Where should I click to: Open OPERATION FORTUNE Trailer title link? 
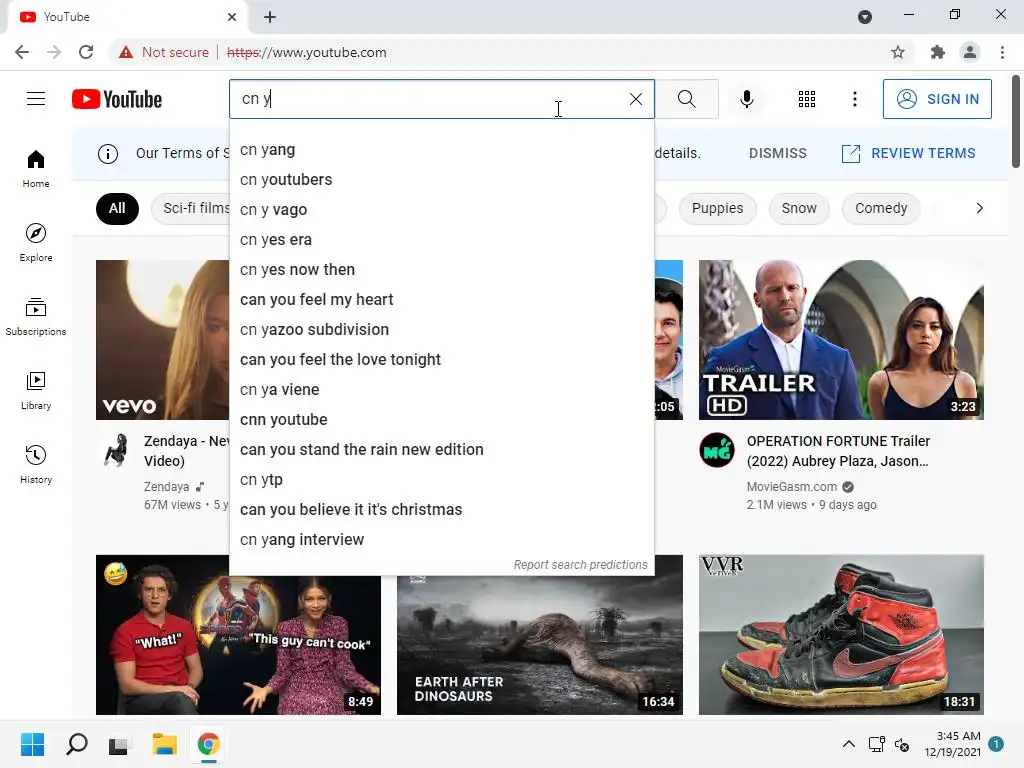tap(838, 451)
